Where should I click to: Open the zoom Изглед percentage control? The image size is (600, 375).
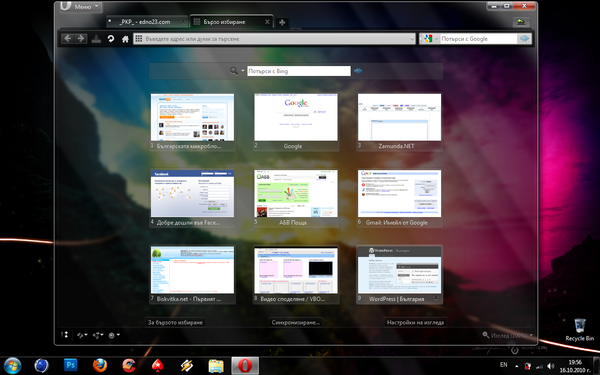[x=508, y=335]
